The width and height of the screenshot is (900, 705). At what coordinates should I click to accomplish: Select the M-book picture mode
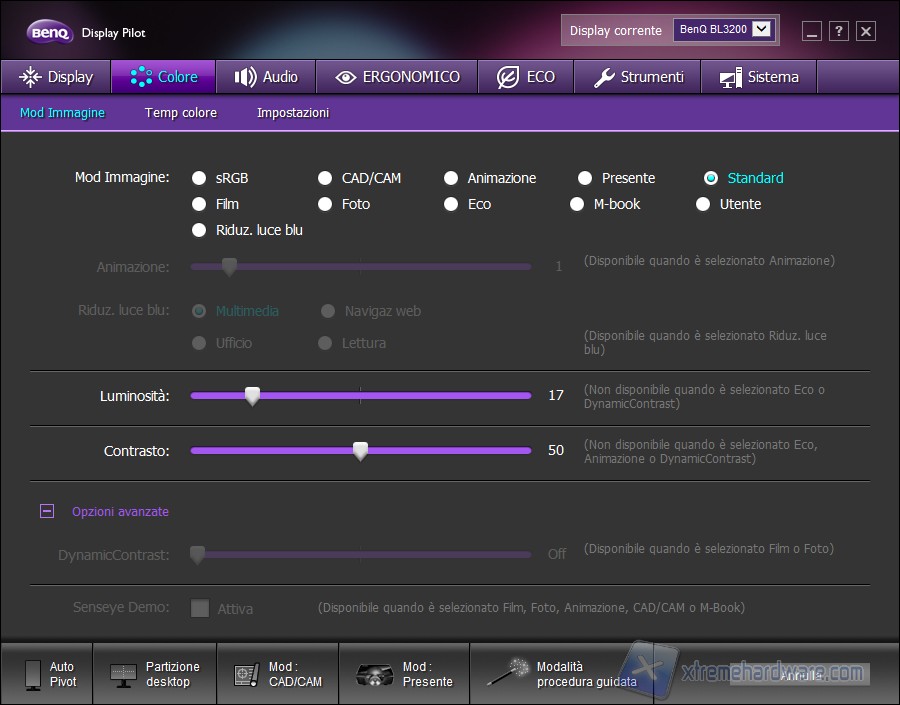pos(577,204)
